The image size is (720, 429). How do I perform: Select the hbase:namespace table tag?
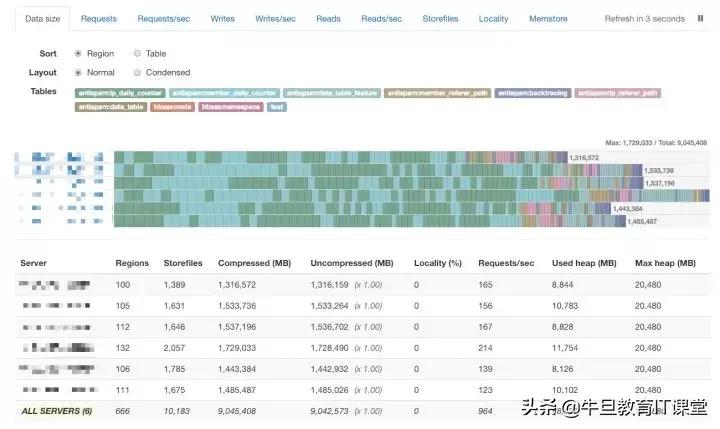pos(231,107)
